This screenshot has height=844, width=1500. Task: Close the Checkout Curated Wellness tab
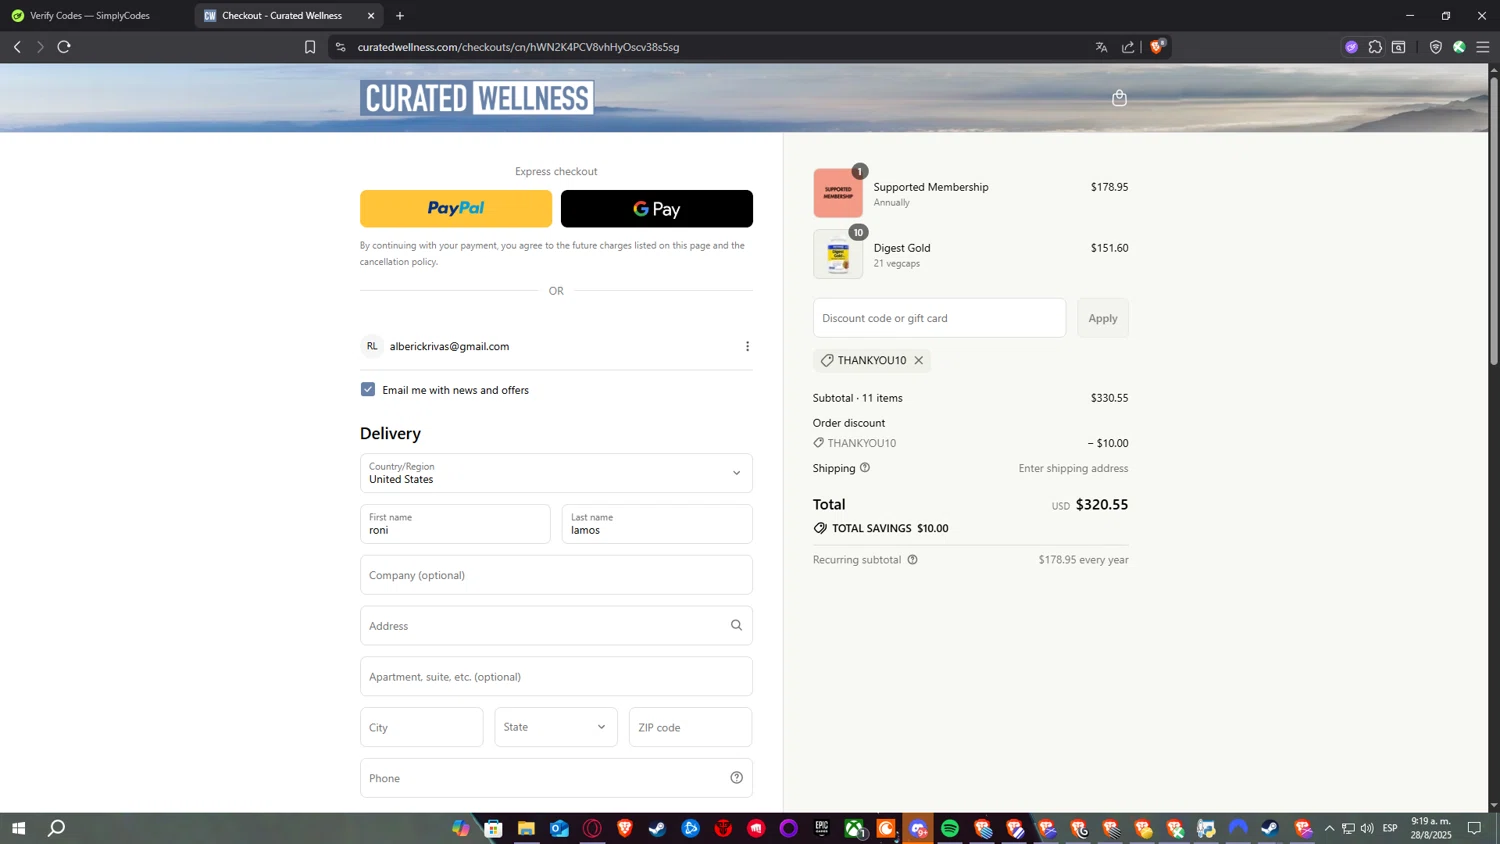[x=371, y=16]
